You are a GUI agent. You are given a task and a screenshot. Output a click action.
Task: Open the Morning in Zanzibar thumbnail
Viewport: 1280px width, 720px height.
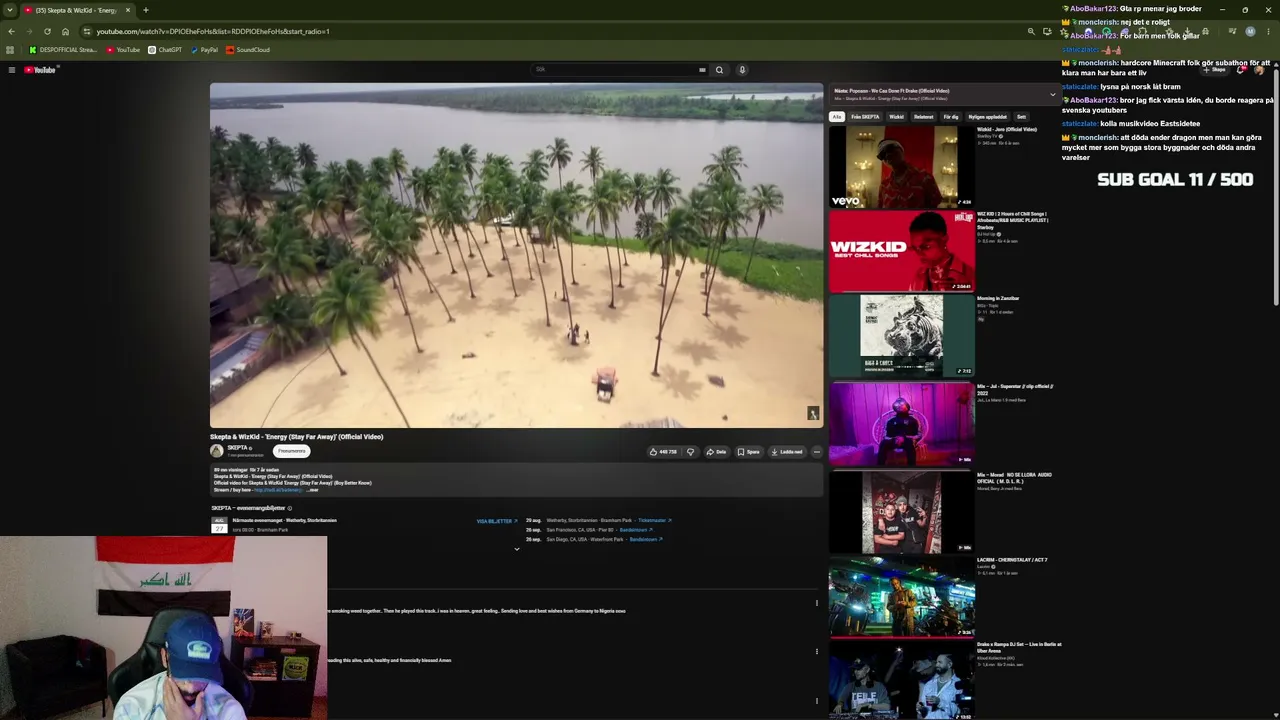pos(901,335)
